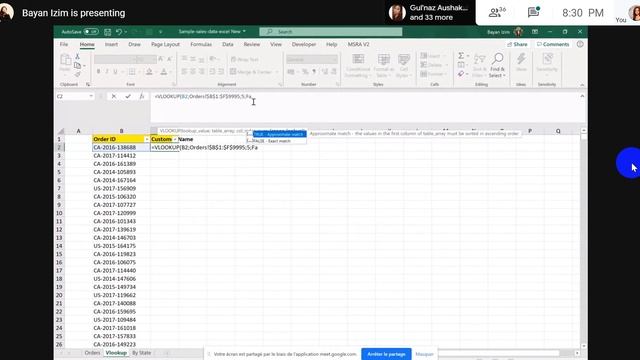Choose FALSE - Exact match suggestion
This screenshot has height=360, width=640.
coord(272,141)
